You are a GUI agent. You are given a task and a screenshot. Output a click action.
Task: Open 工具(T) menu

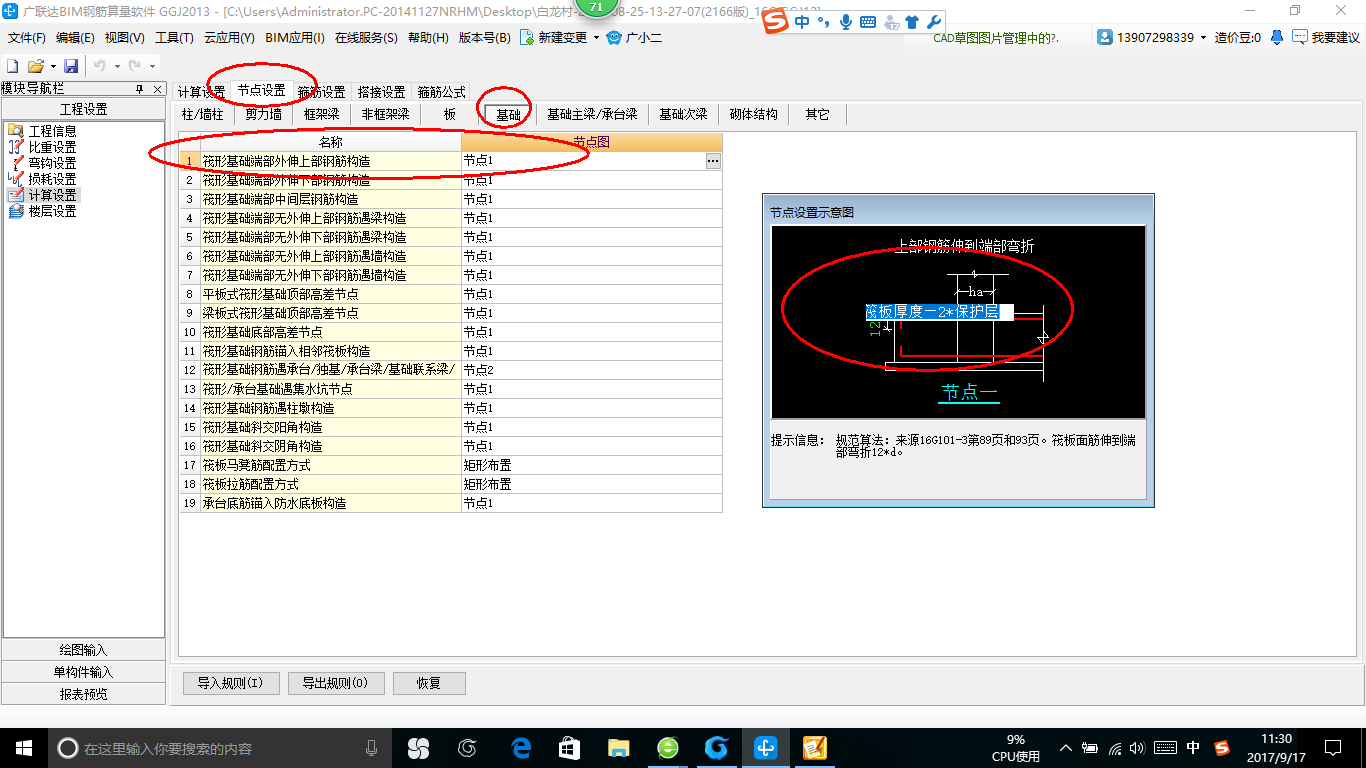[174, 38]
